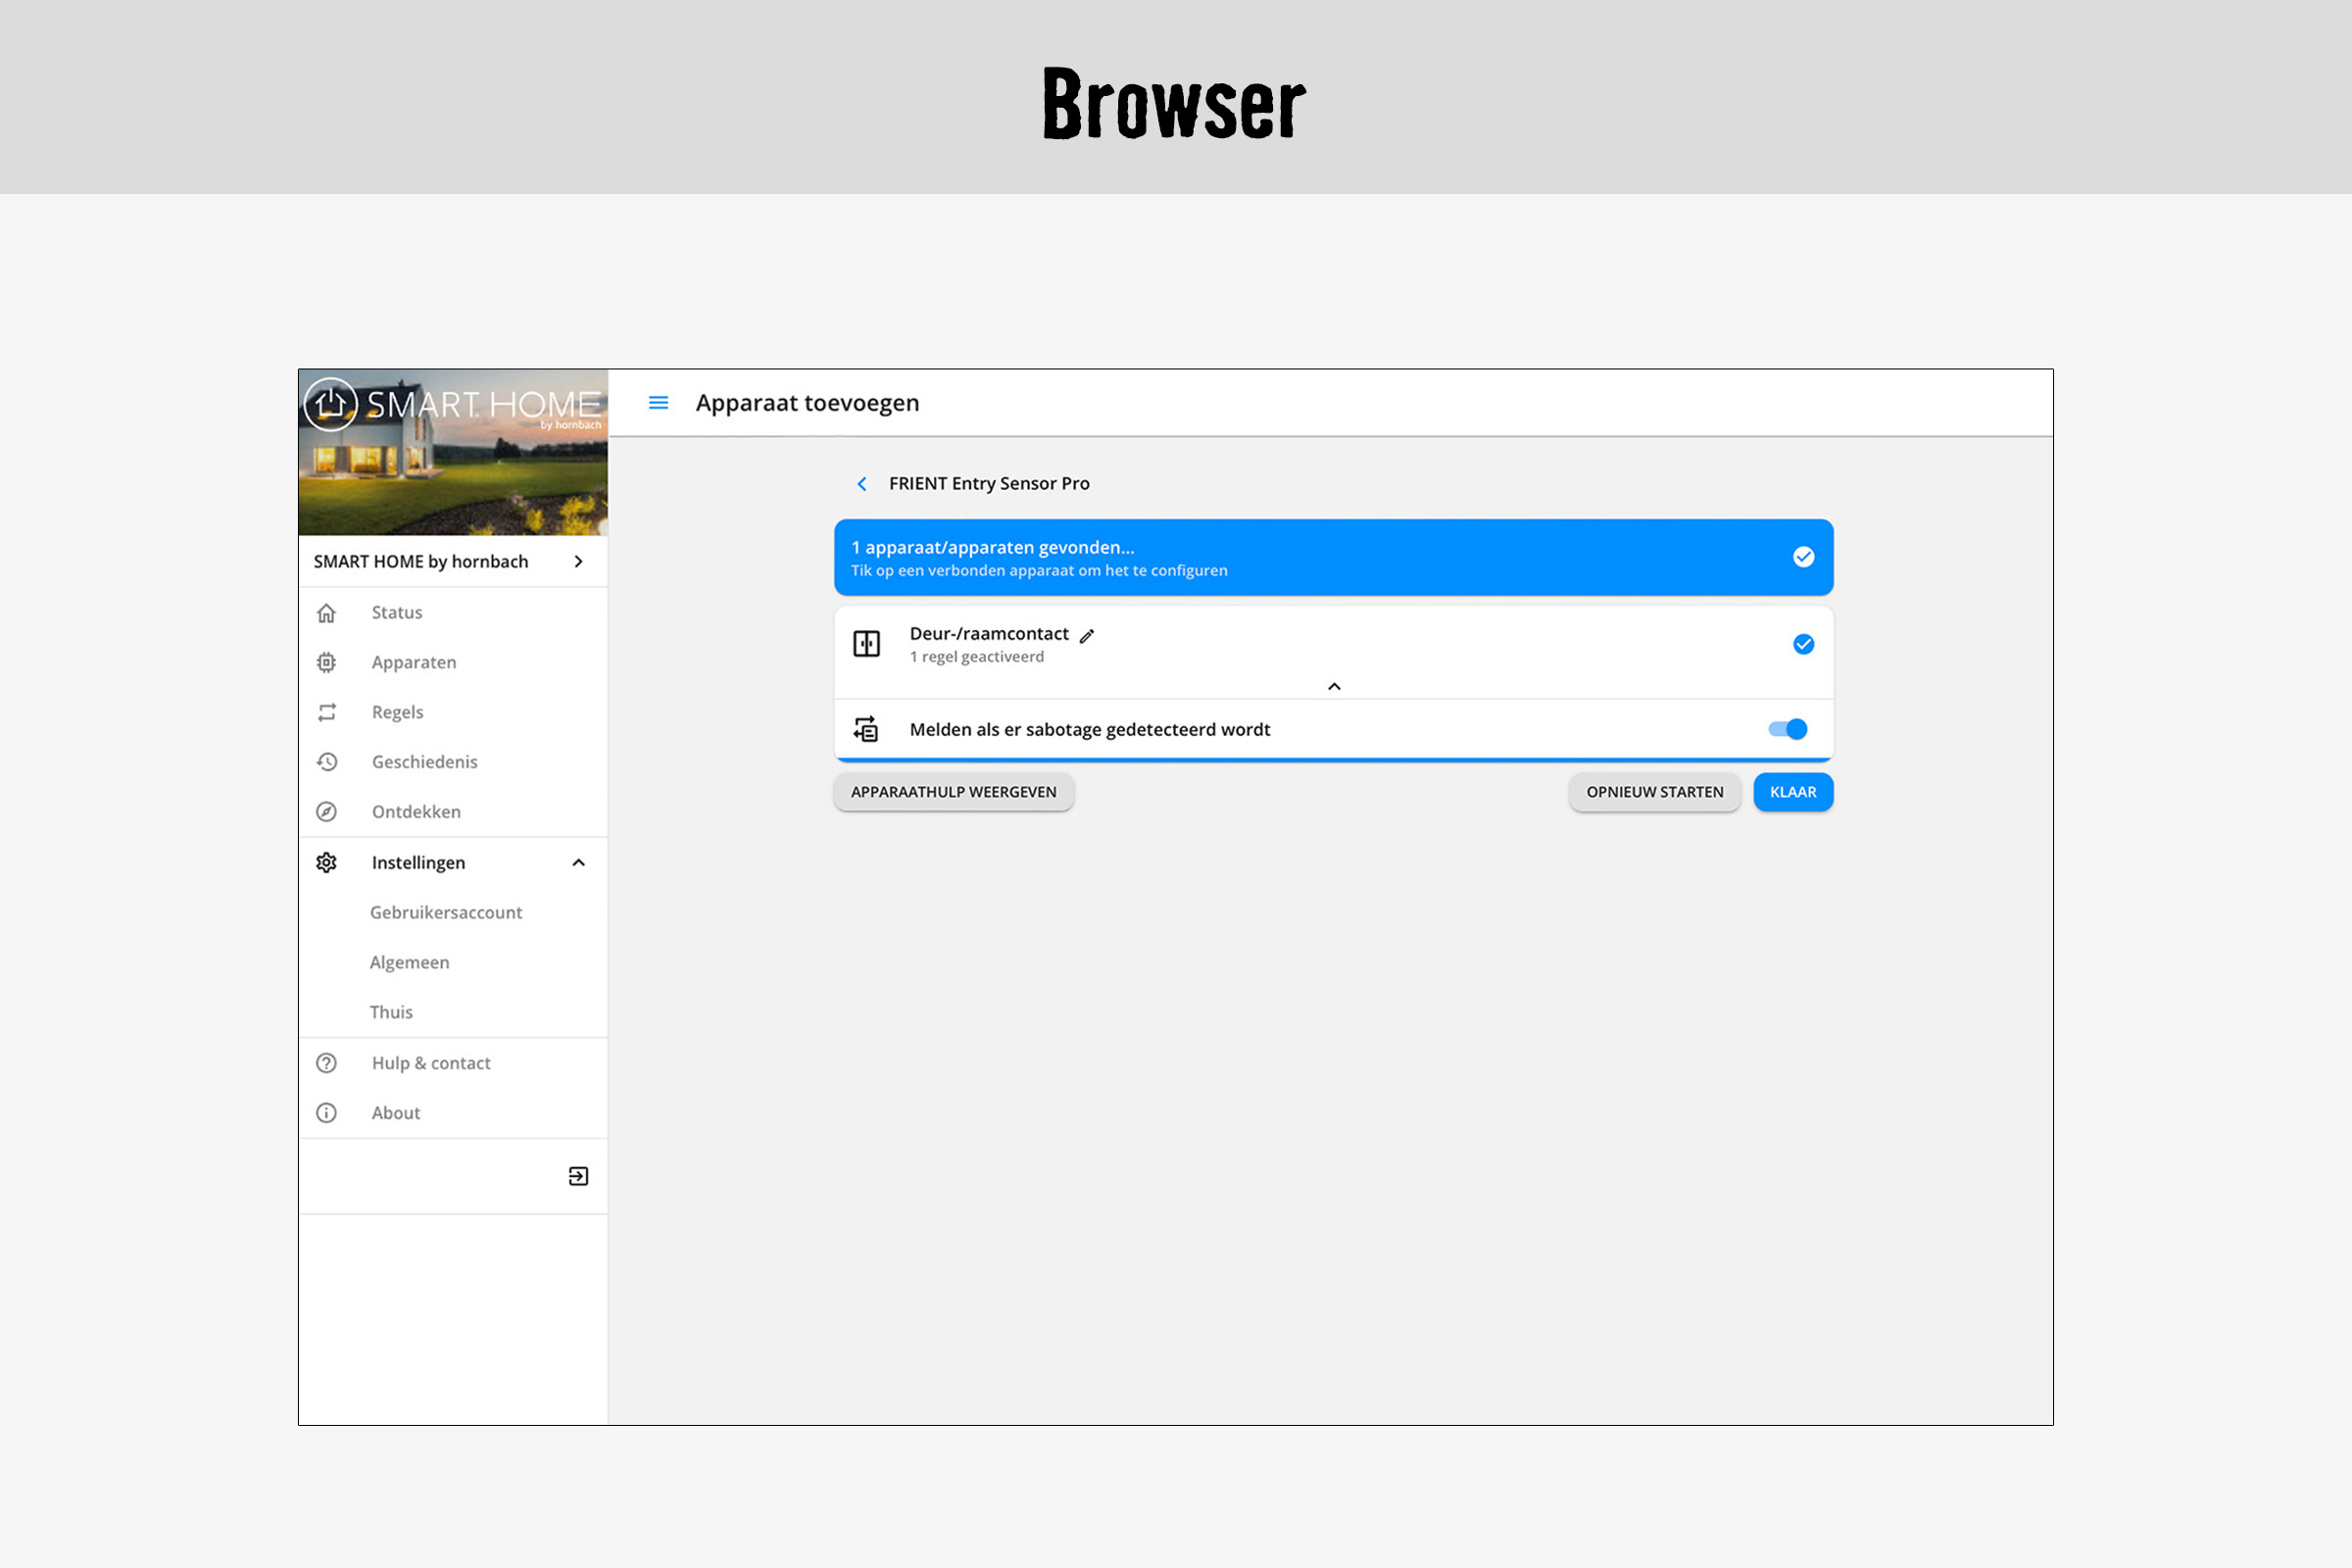Click the sabotage rule icon
This screenshot has width=2352, height=1568.
coord(866,729)
